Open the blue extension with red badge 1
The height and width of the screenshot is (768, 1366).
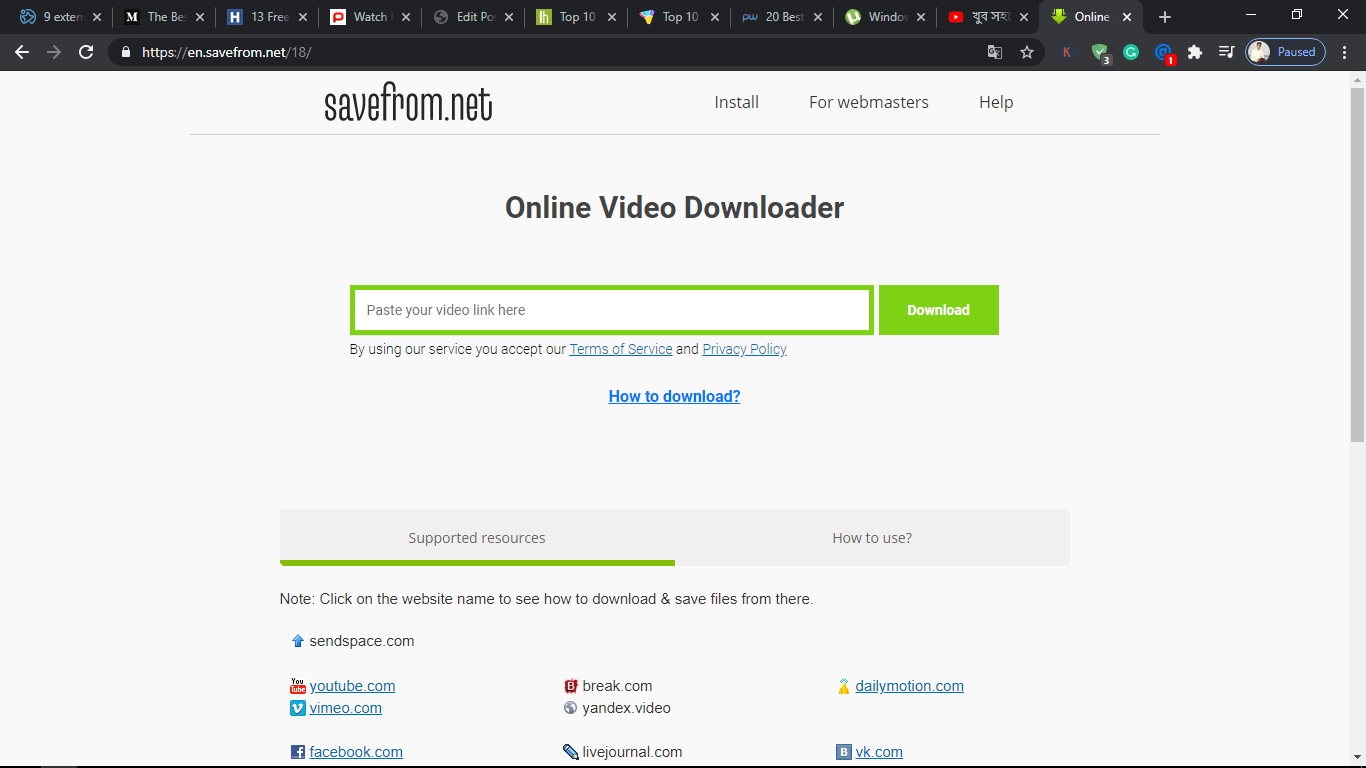click(x=1164, y=53)
